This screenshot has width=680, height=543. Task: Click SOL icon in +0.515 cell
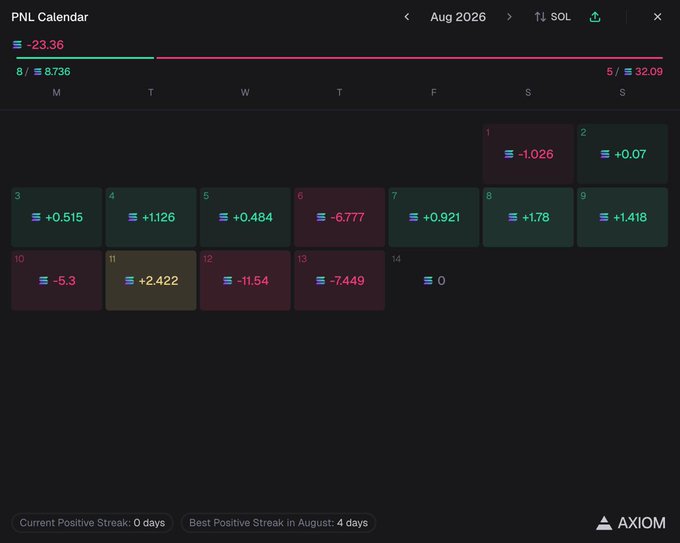point(36,217)
